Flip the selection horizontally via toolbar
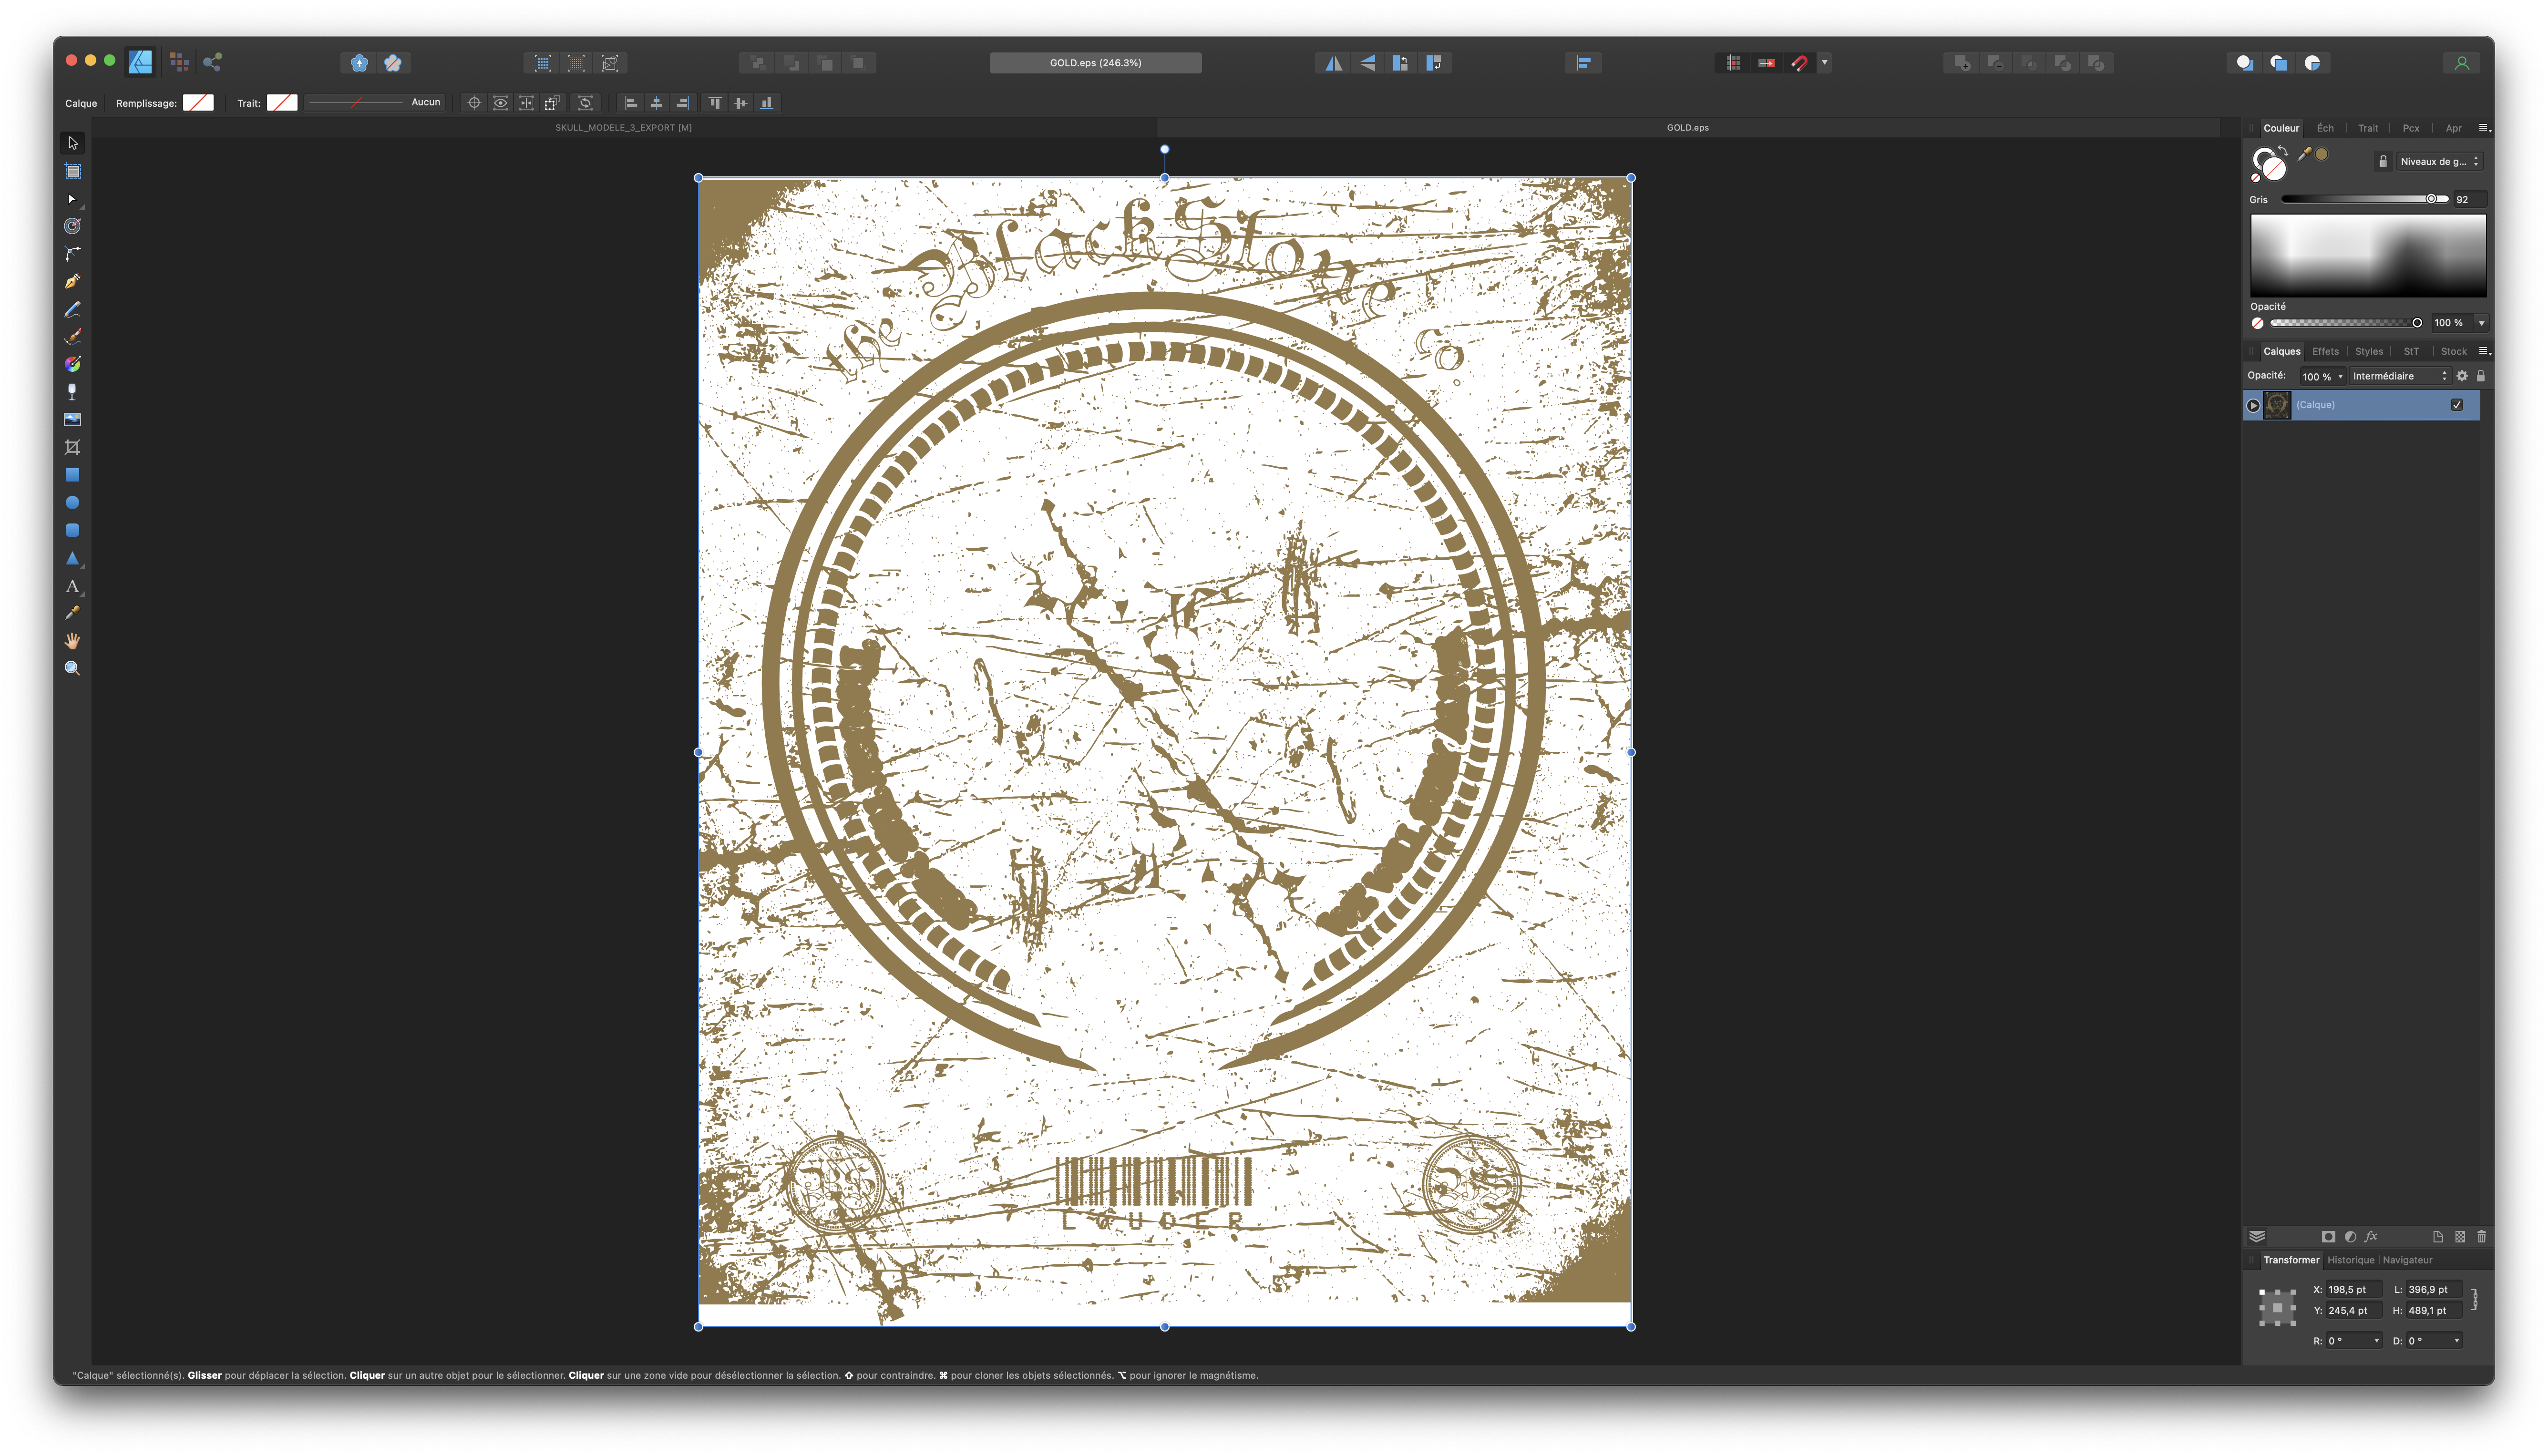Screen dimensions: 2548x1456 1333,63
